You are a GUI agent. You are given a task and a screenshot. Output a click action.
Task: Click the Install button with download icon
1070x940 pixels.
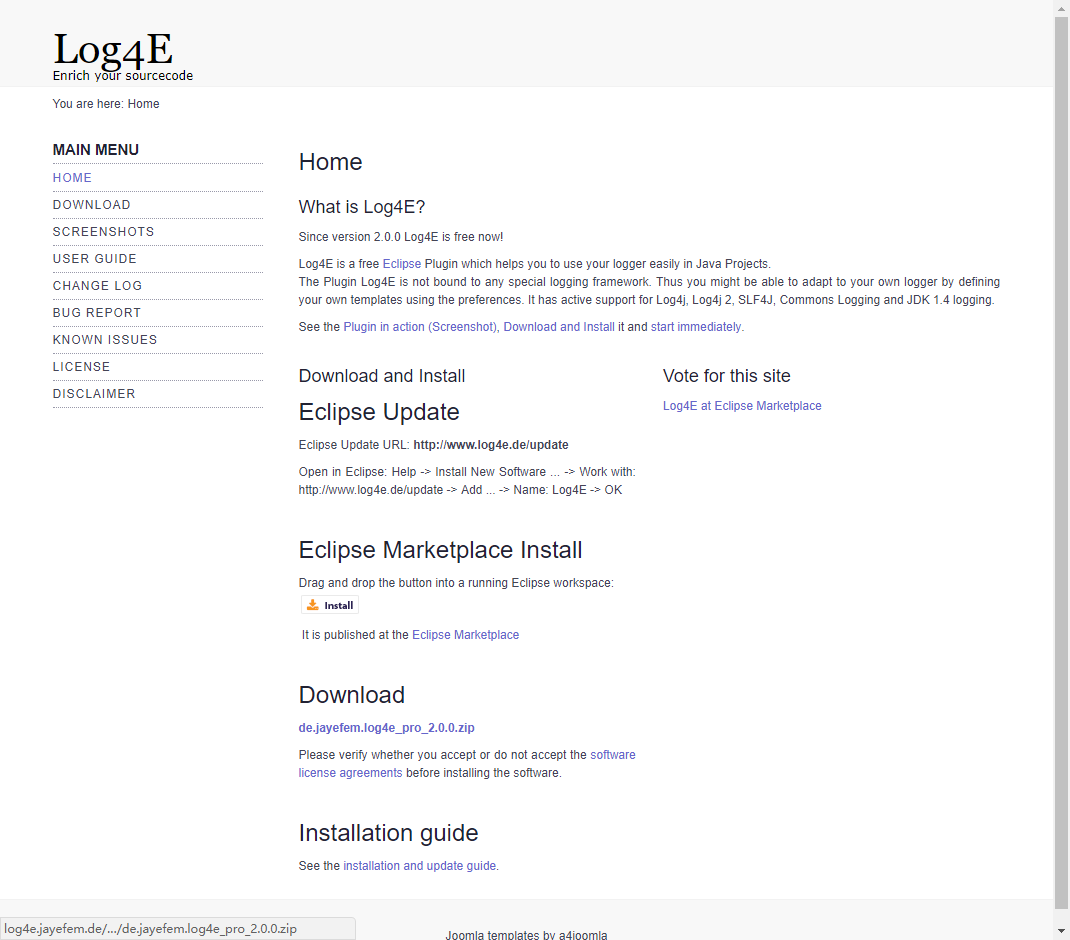tap(330, 605)
